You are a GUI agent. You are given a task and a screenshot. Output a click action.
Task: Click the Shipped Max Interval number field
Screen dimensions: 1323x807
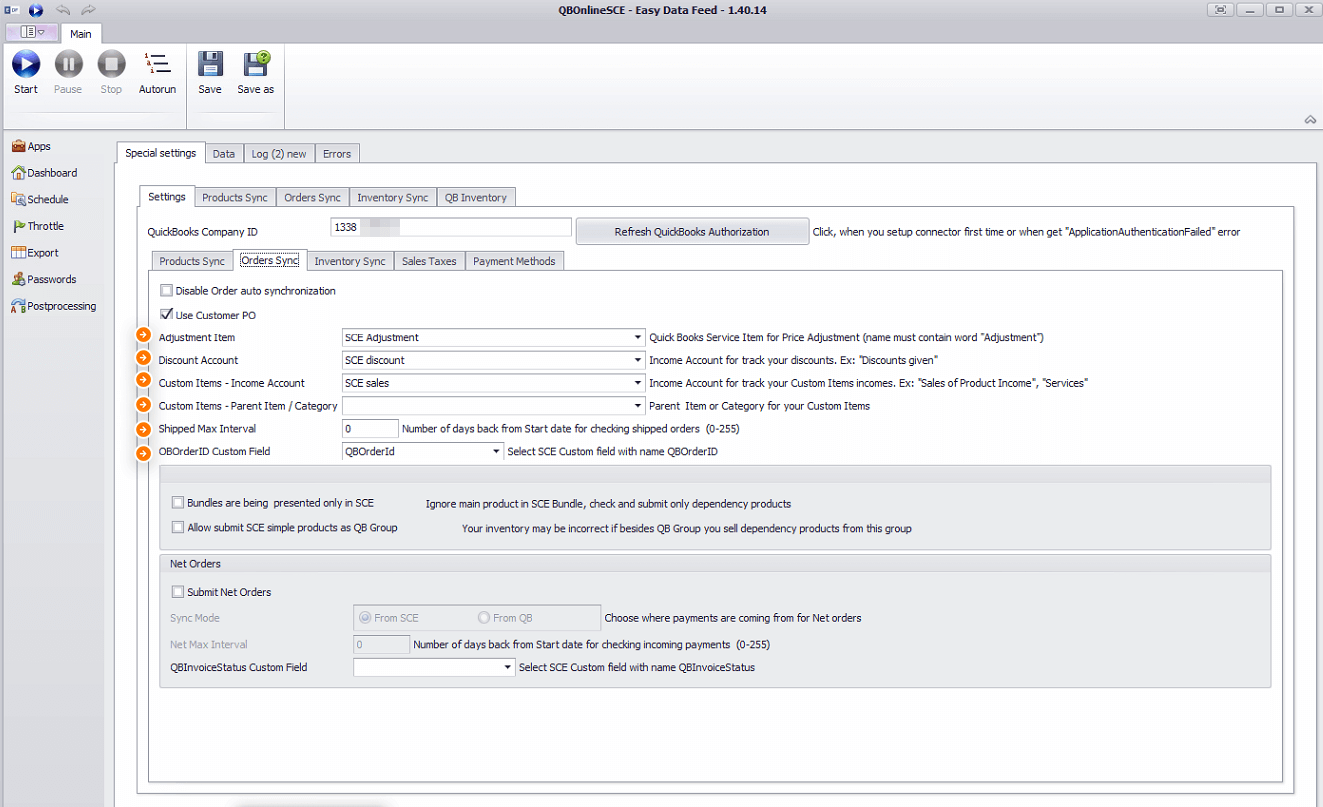[x=370, y=429]
